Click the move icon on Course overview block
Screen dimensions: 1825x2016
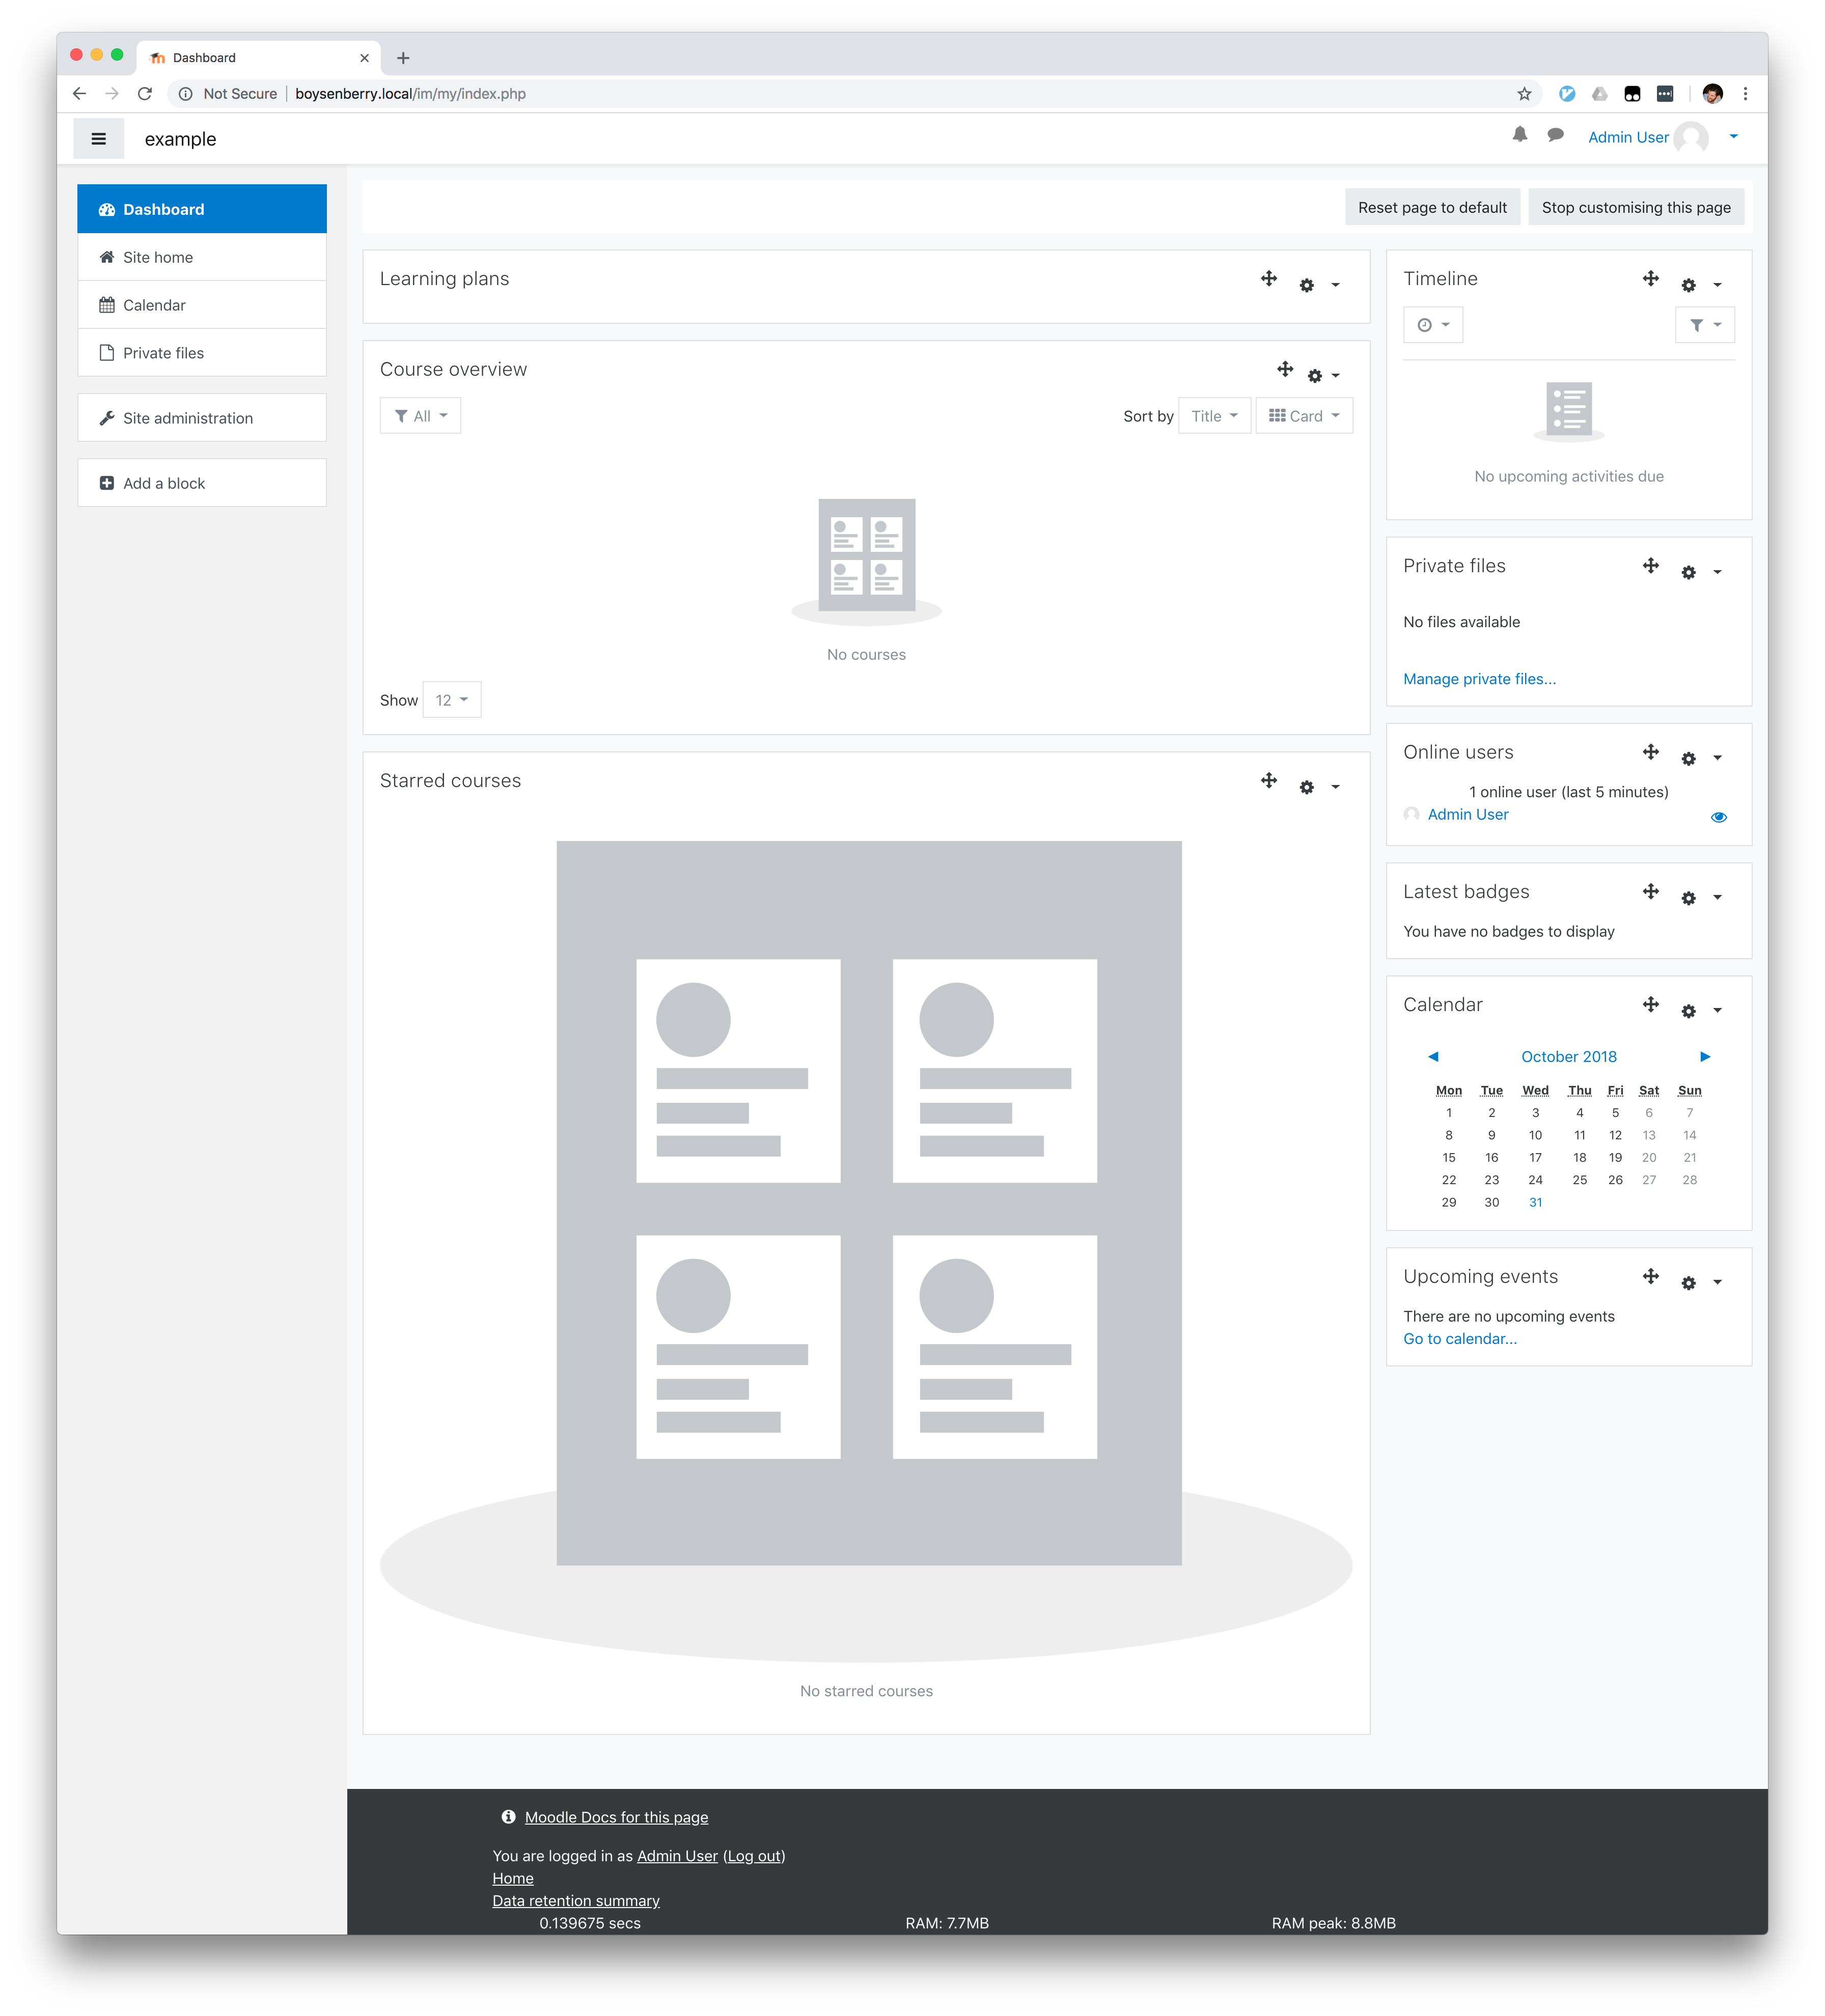[1285, 370]
